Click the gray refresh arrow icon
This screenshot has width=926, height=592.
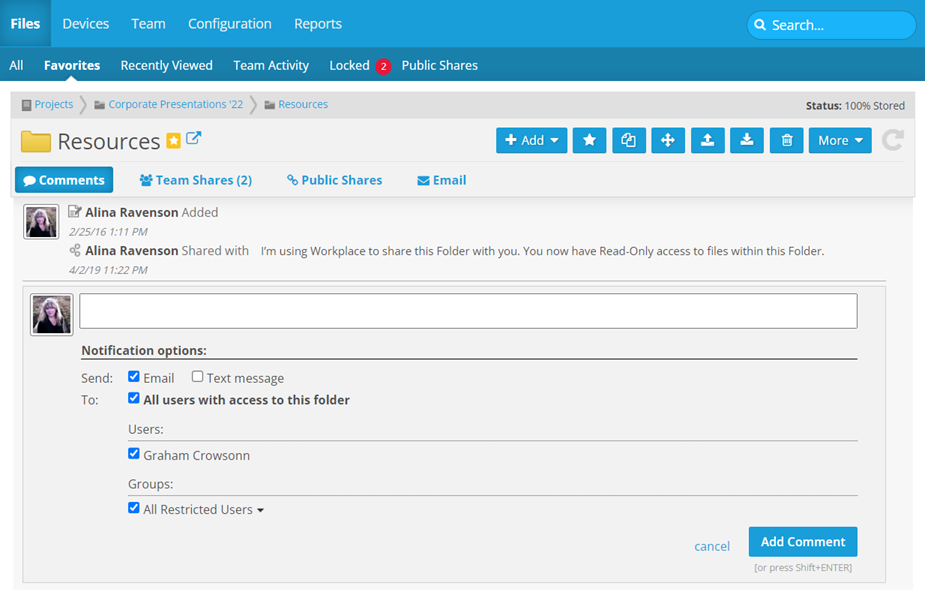click(893, 141)
